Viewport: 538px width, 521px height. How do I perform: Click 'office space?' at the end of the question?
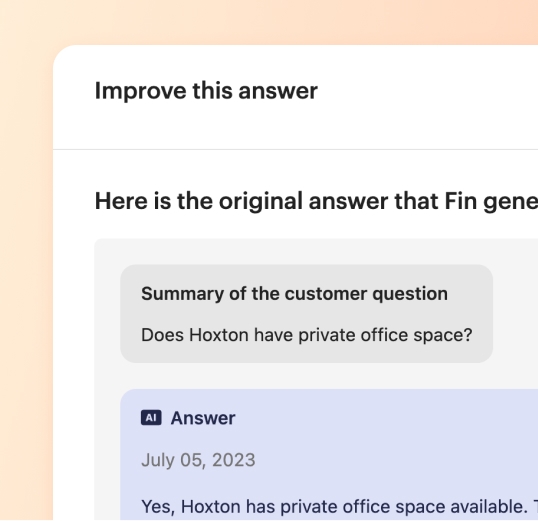coord(416,335)
